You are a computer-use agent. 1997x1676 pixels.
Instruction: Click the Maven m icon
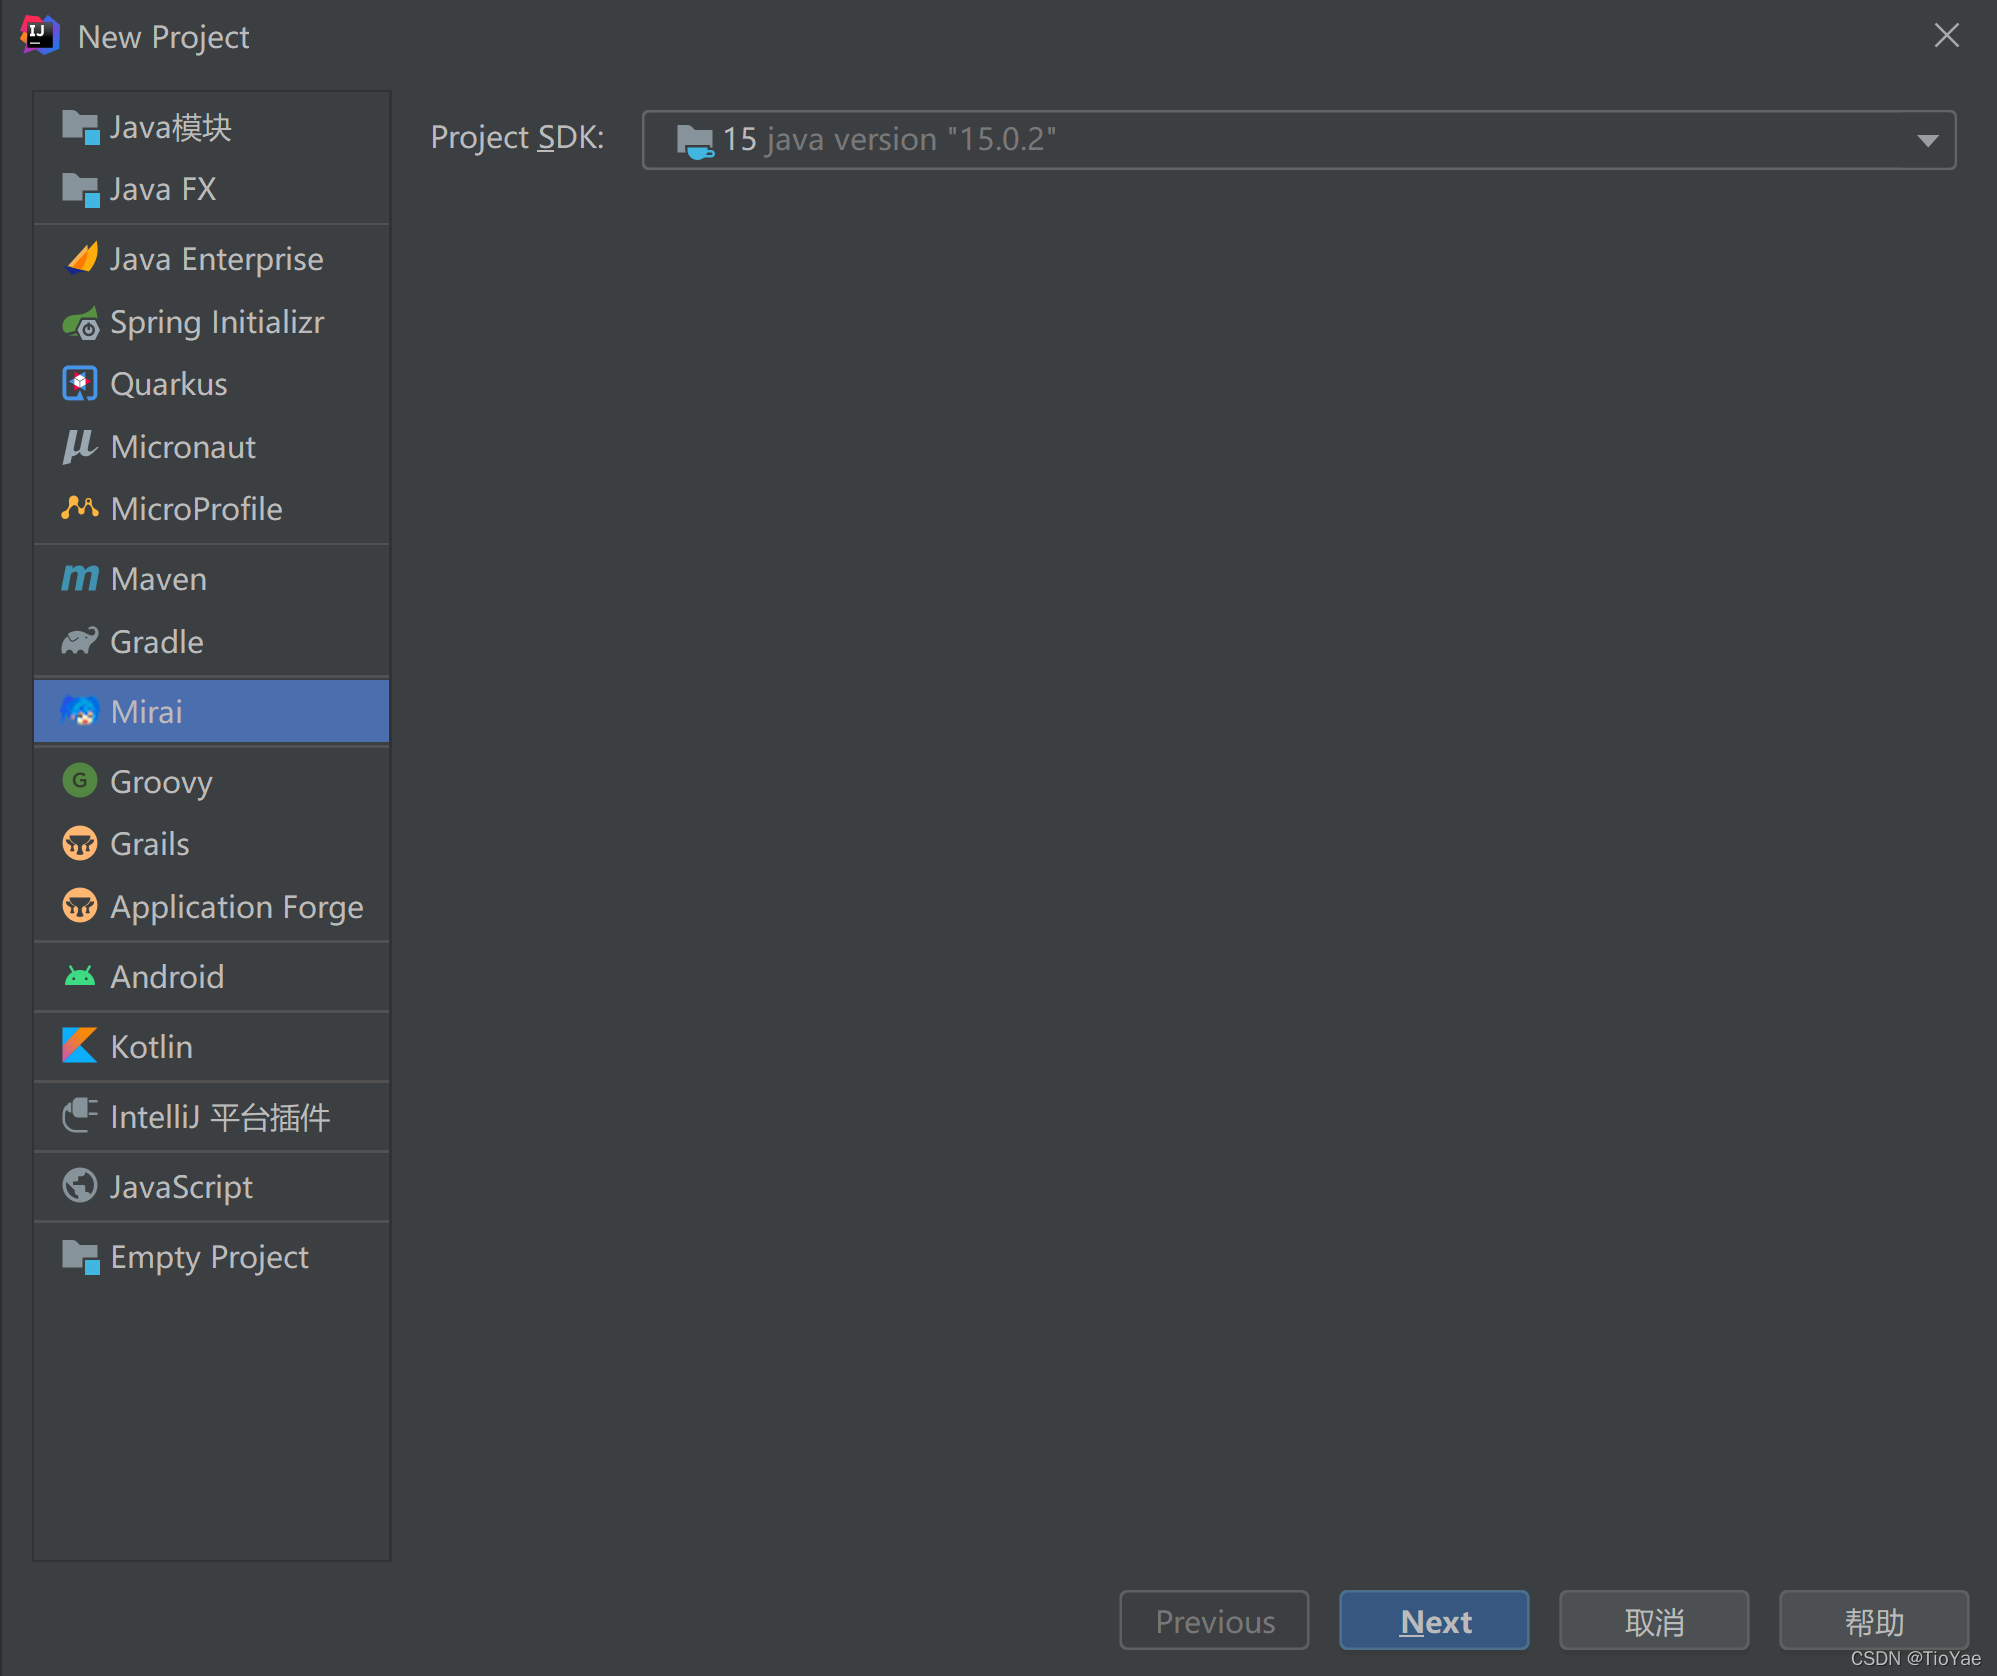(x=80, y=578)
